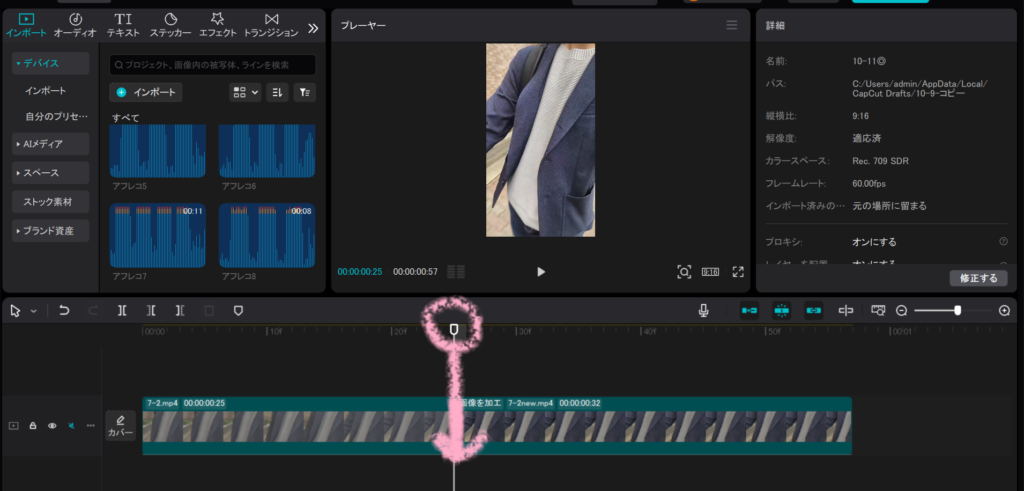
Task: Open the player hamburger menu
Action: (731, 25)
